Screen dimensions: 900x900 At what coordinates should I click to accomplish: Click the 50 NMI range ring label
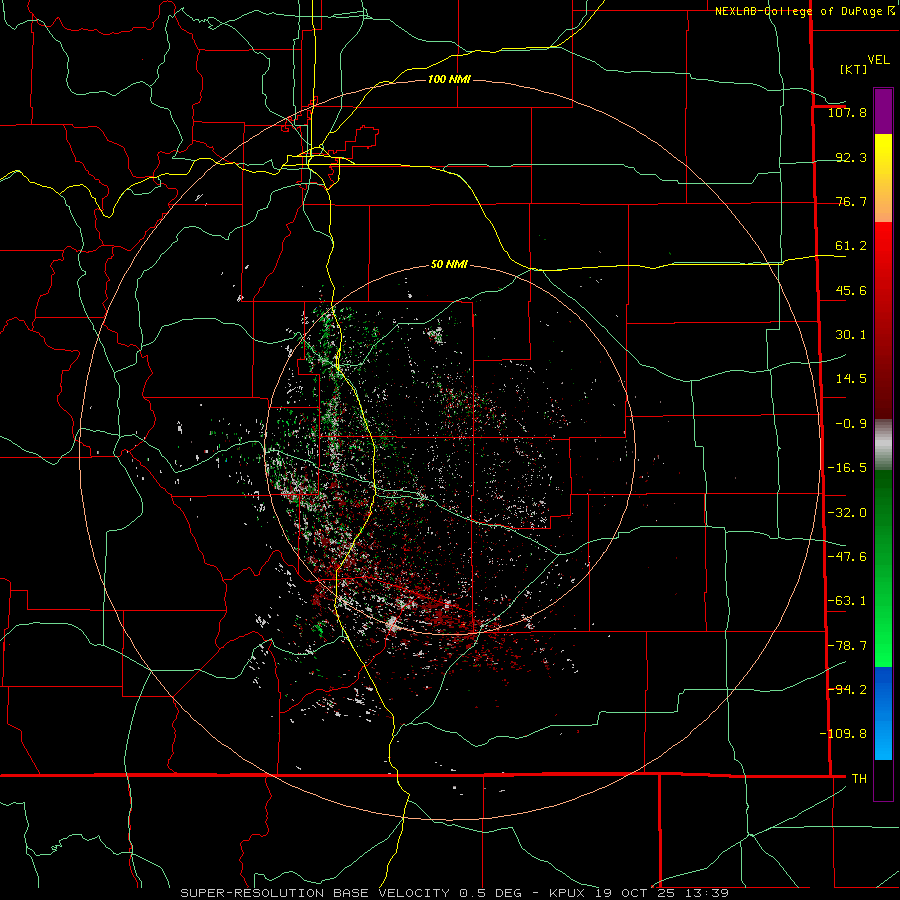[449, 265]
